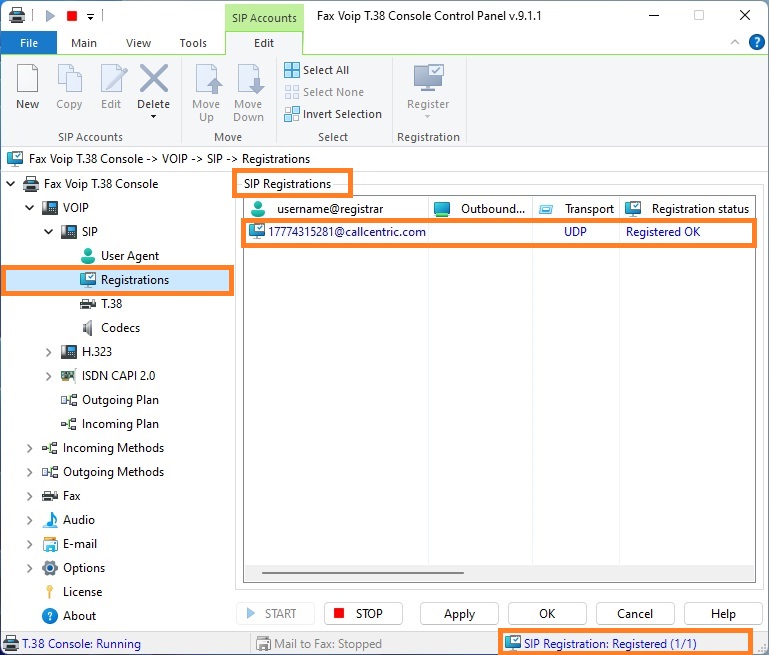769x655 pixels.
Task: Collapse the Fax Voip T.38 Console root node
Action: coord(11,184)
